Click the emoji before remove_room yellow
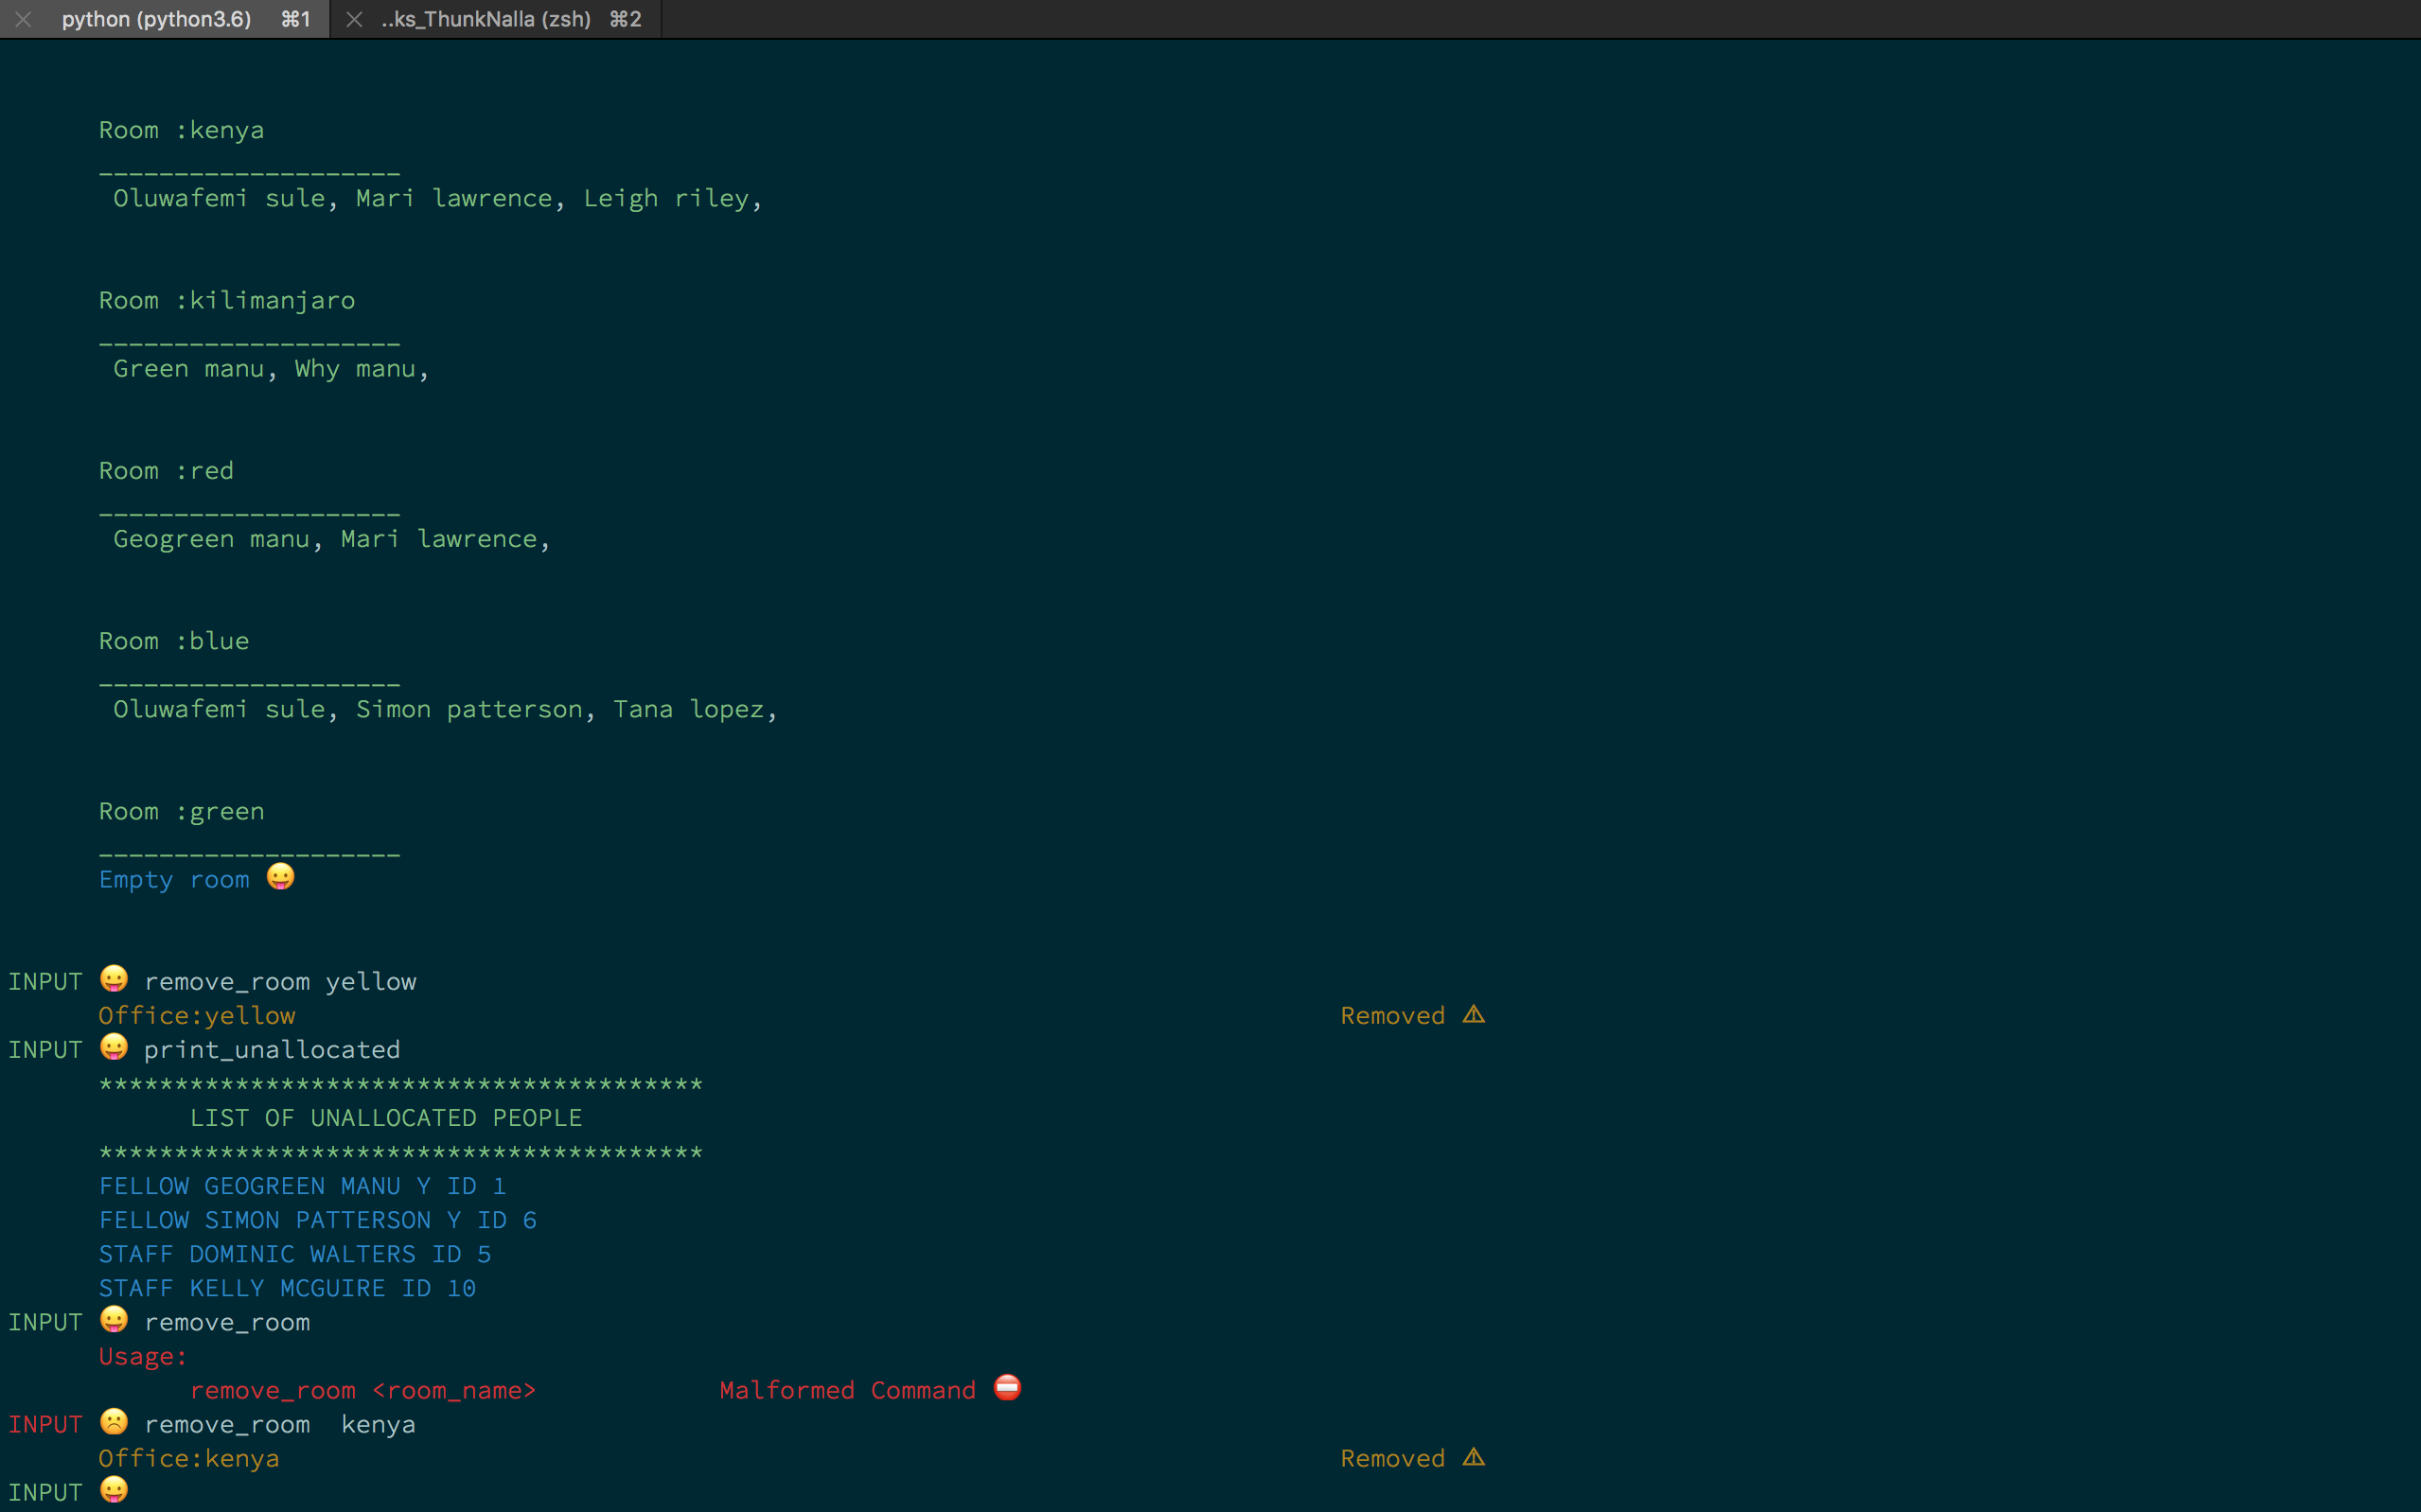This screenshot has width=2421, height=1512. click(x=114, y=979)
